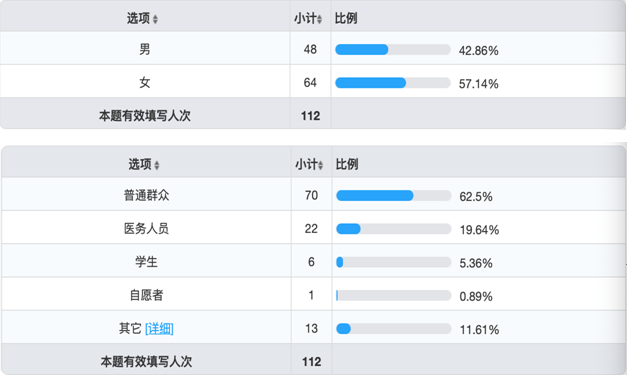Screen dimensions: 627x375
Task: Sort by 选项 arrow in gender table
Action: [x=155, y=19]
